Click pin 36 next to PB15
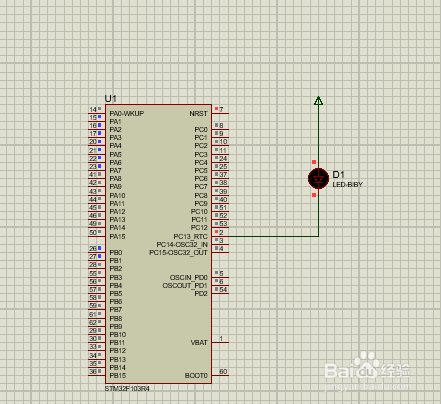 93,371
